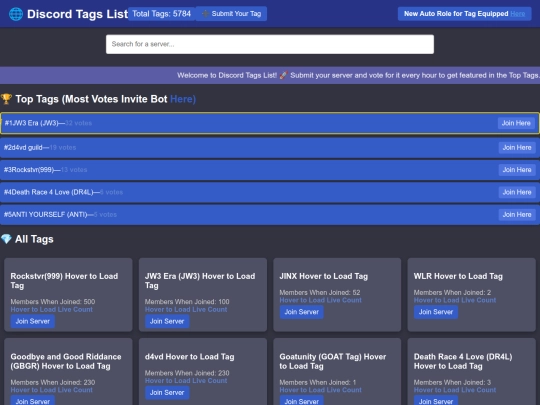Click Hover to Load Live Count on Death Race
Screen dimensions: 540x405
point(455,390)
